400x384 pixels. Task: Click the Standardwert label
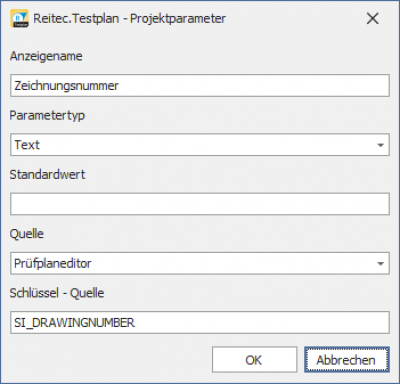(47, 174)
